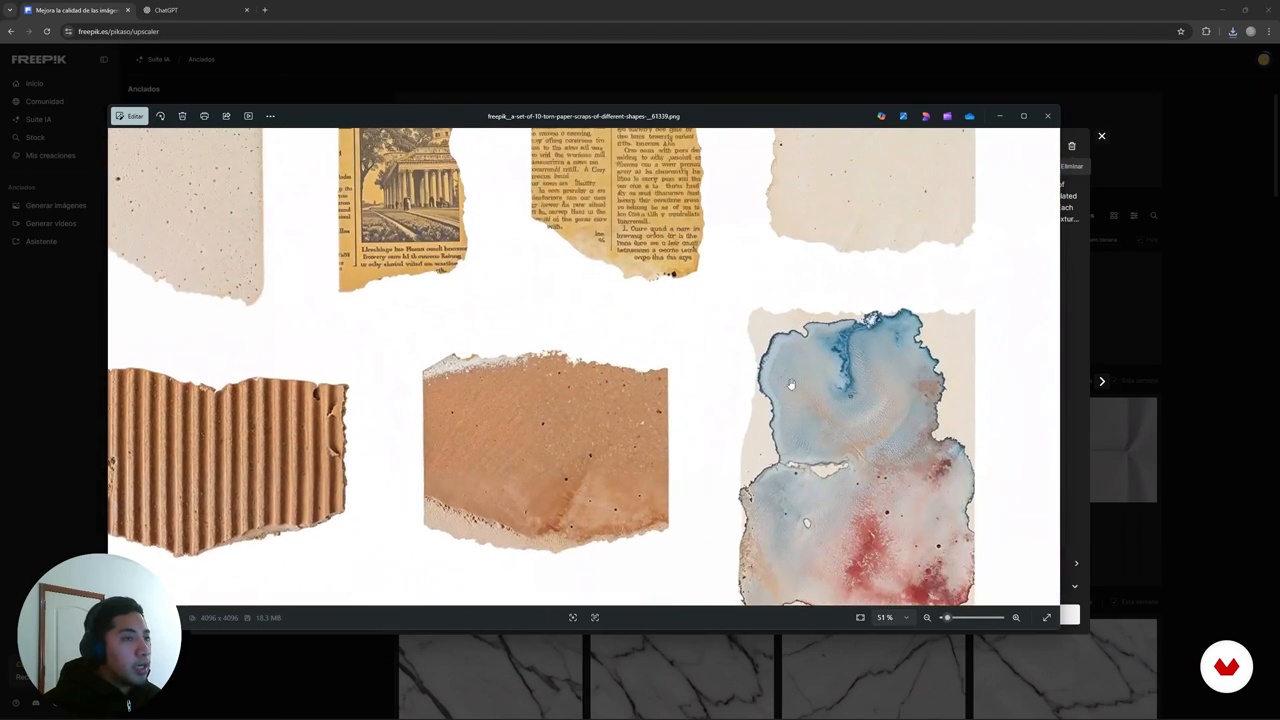This screenshot has height=720, width=1280.
Task: Click the Eliminar trash icon in the Freepik panel
Action: [1072, 146]
